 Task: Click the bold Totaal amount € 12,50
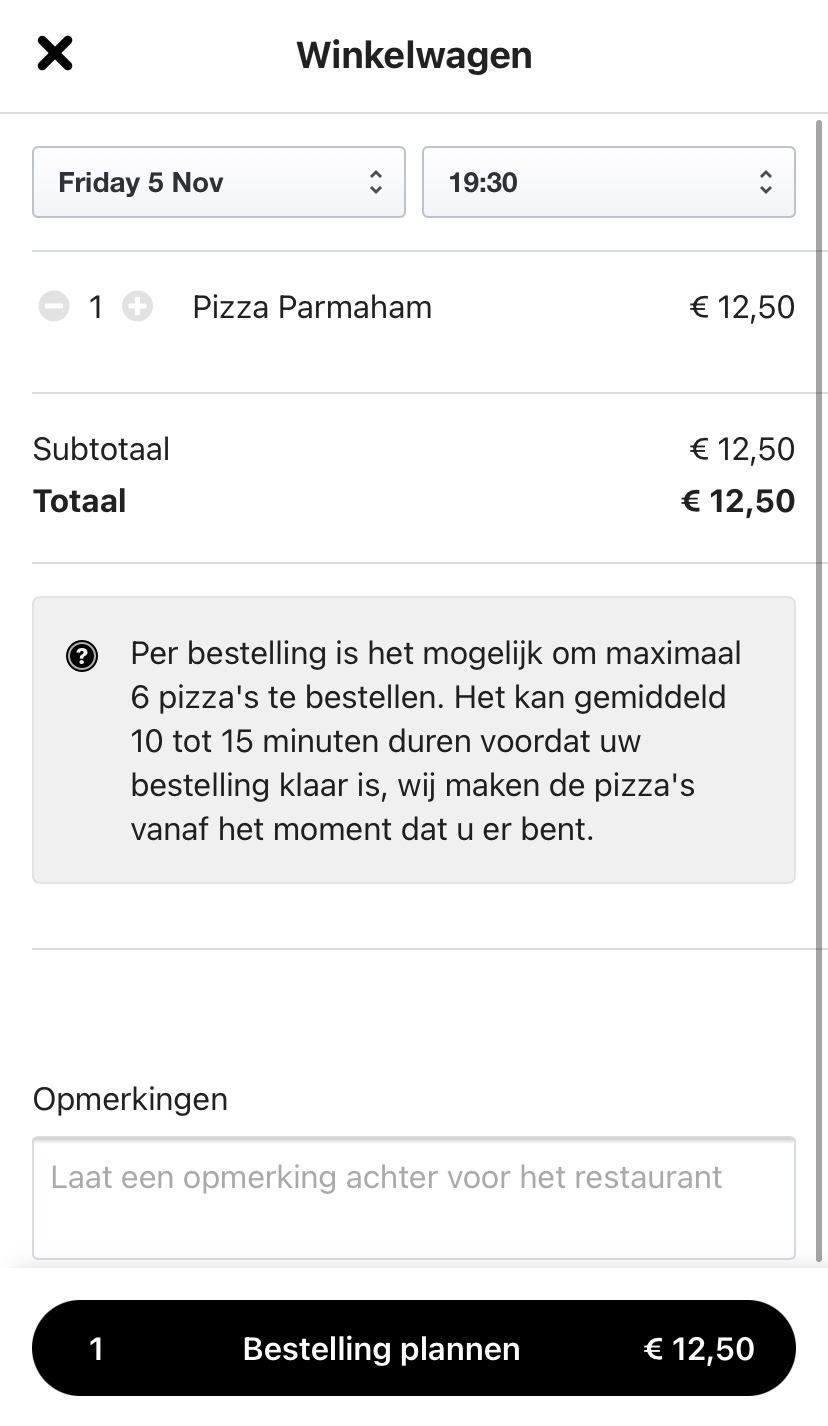click(x=738, y=501)
